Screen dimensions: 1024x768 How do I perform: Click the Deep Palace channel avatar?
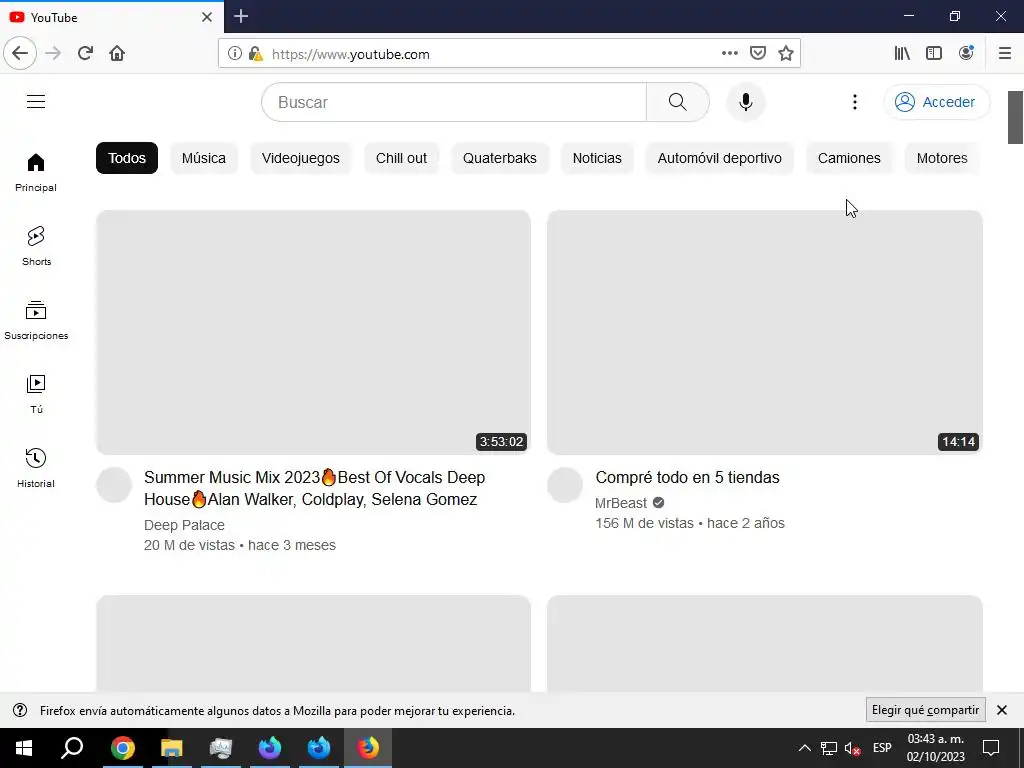point(114,485)
